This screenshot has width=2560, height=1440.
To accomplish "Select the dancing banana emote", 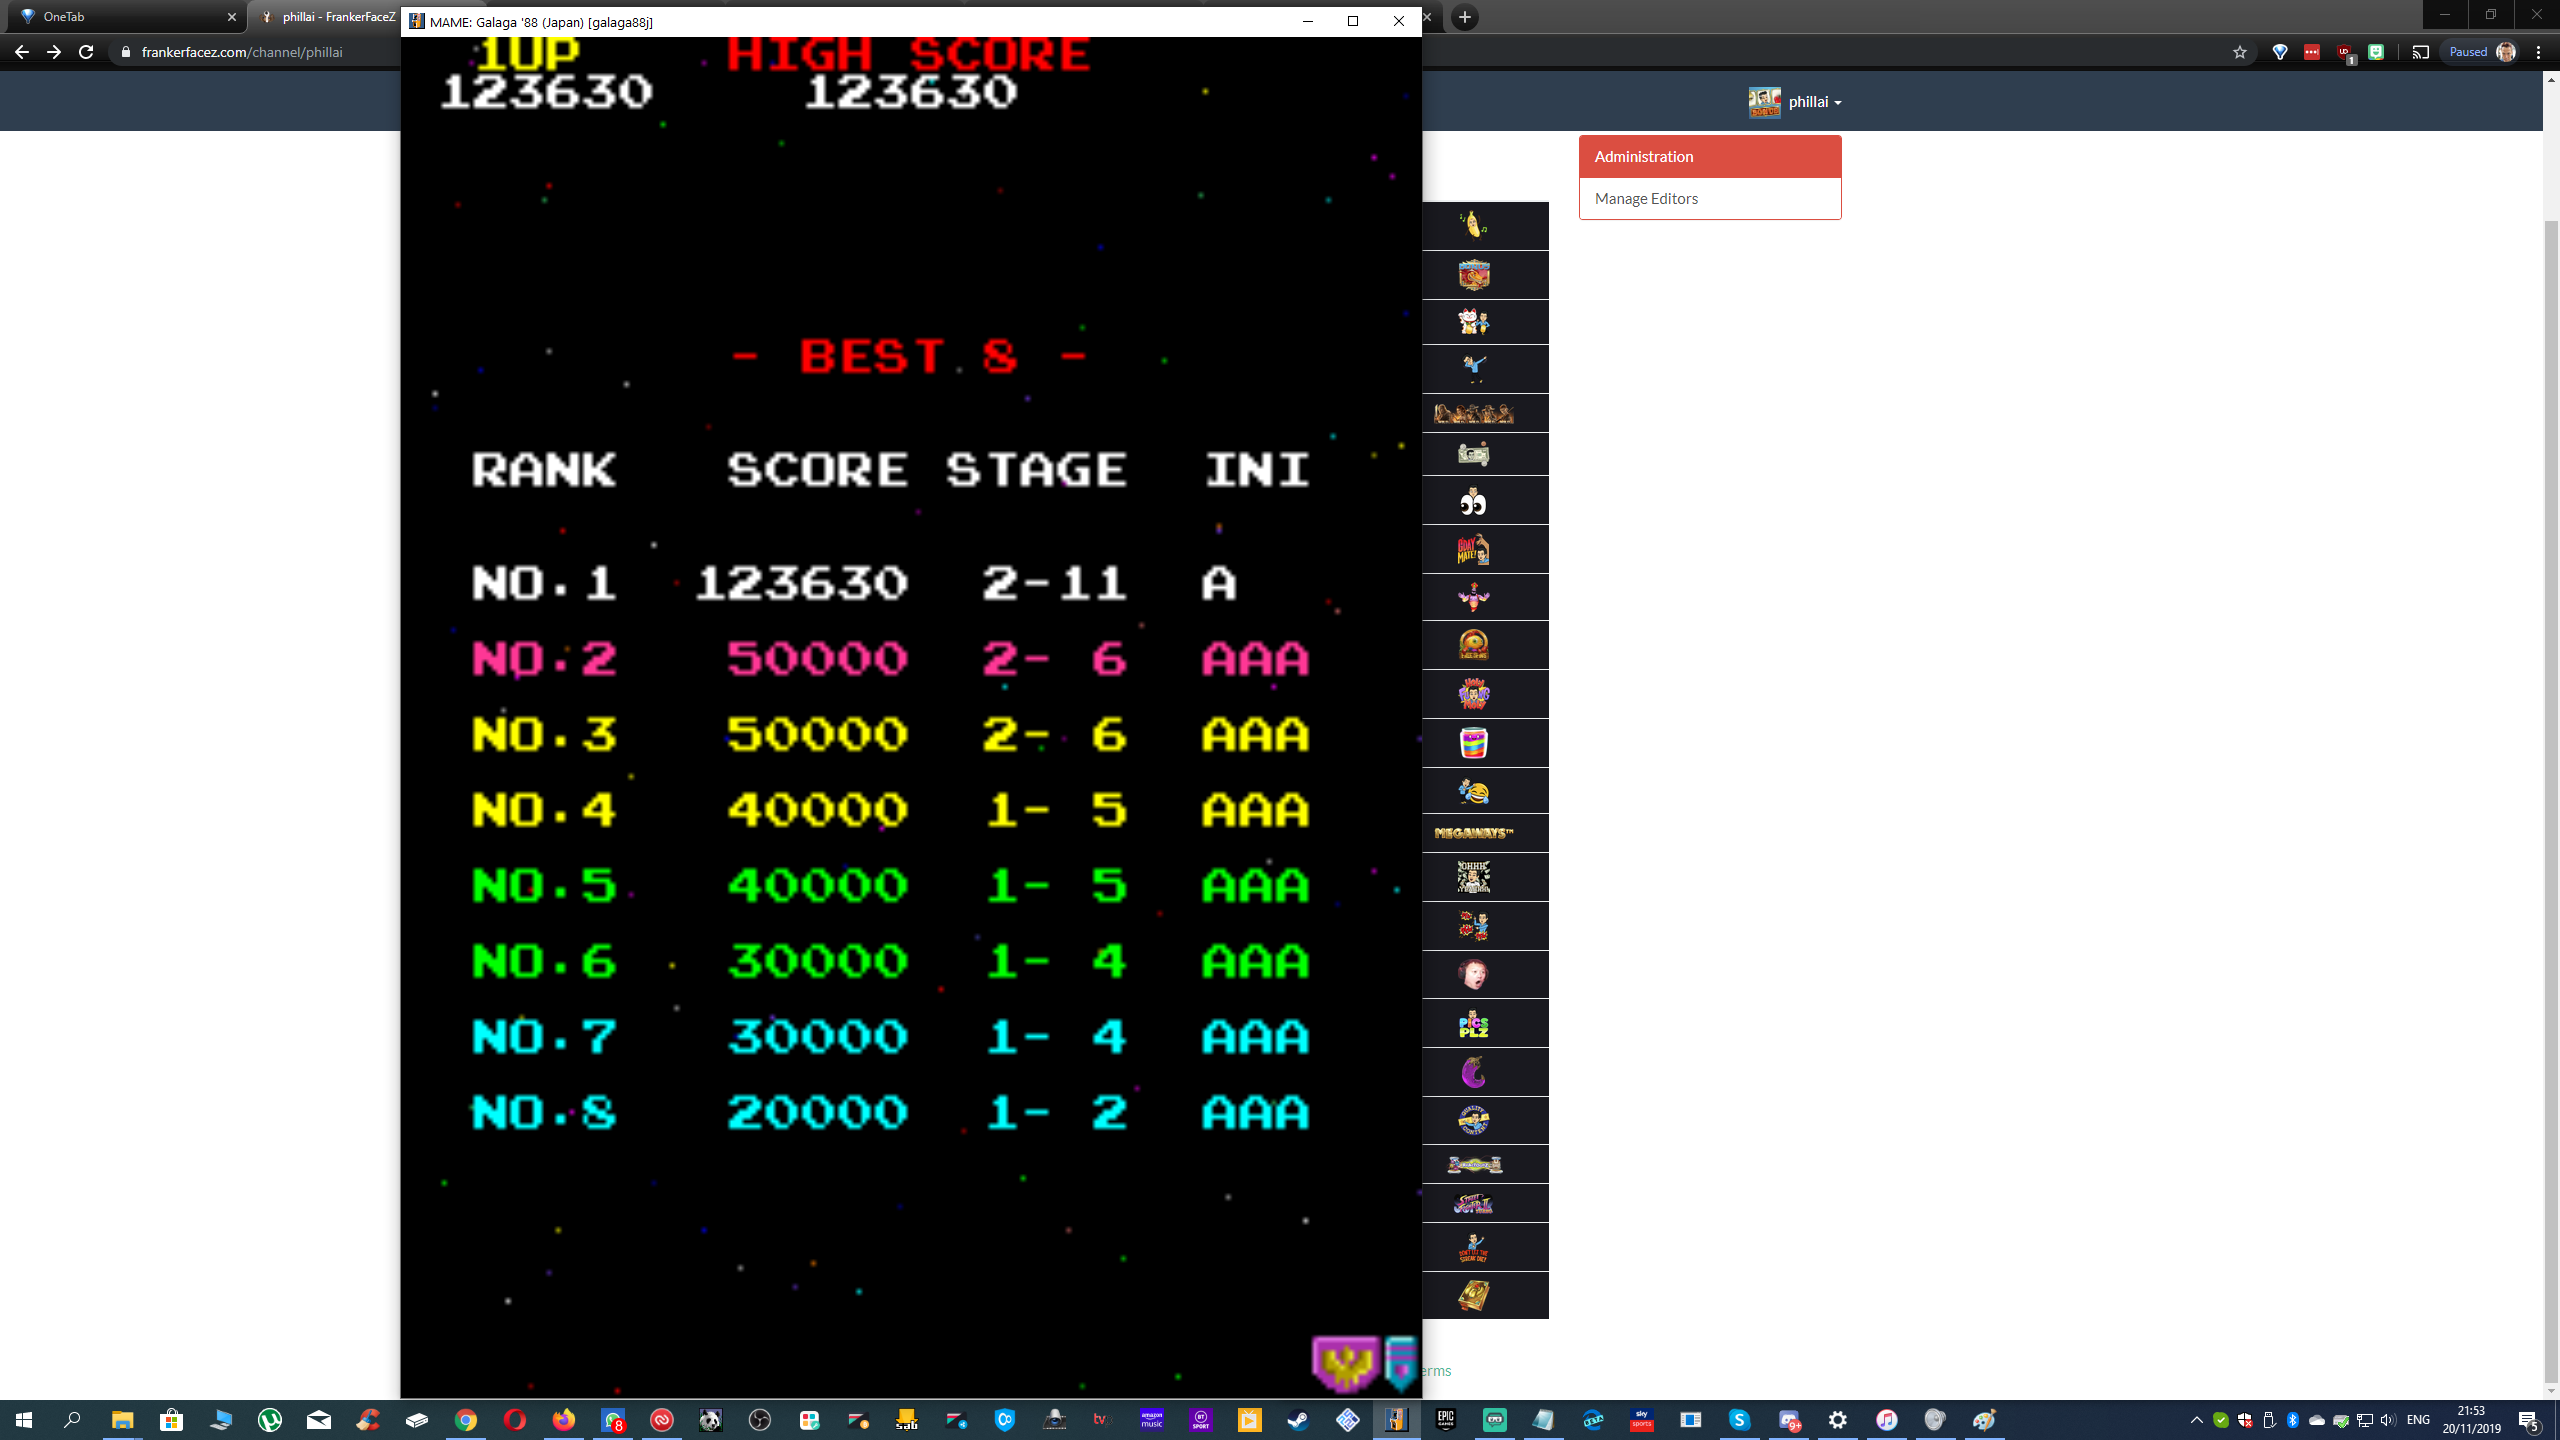I will point(1474,225).
